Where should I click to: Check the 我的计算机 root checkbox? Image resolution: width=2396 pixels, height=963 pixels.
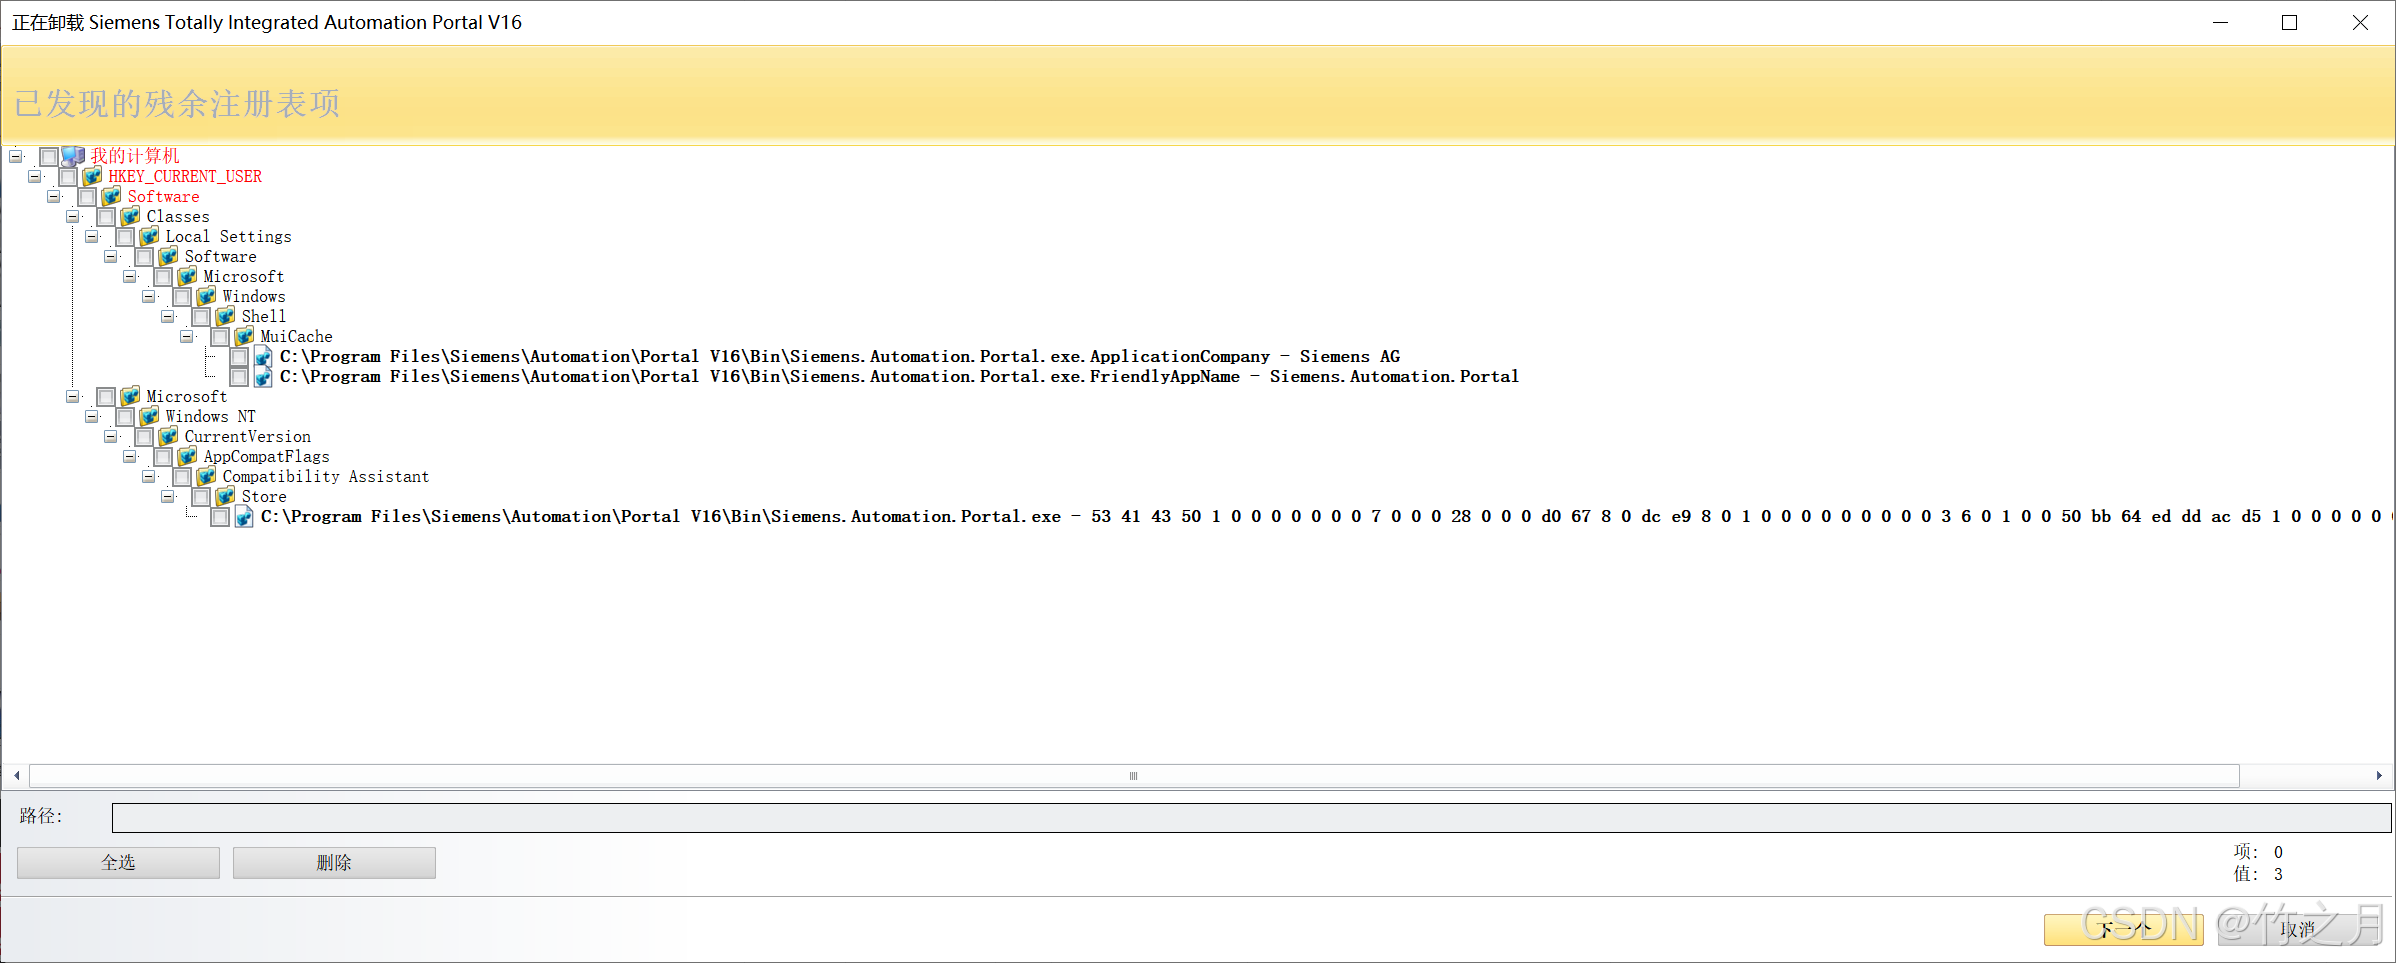[x=49, y=157]
